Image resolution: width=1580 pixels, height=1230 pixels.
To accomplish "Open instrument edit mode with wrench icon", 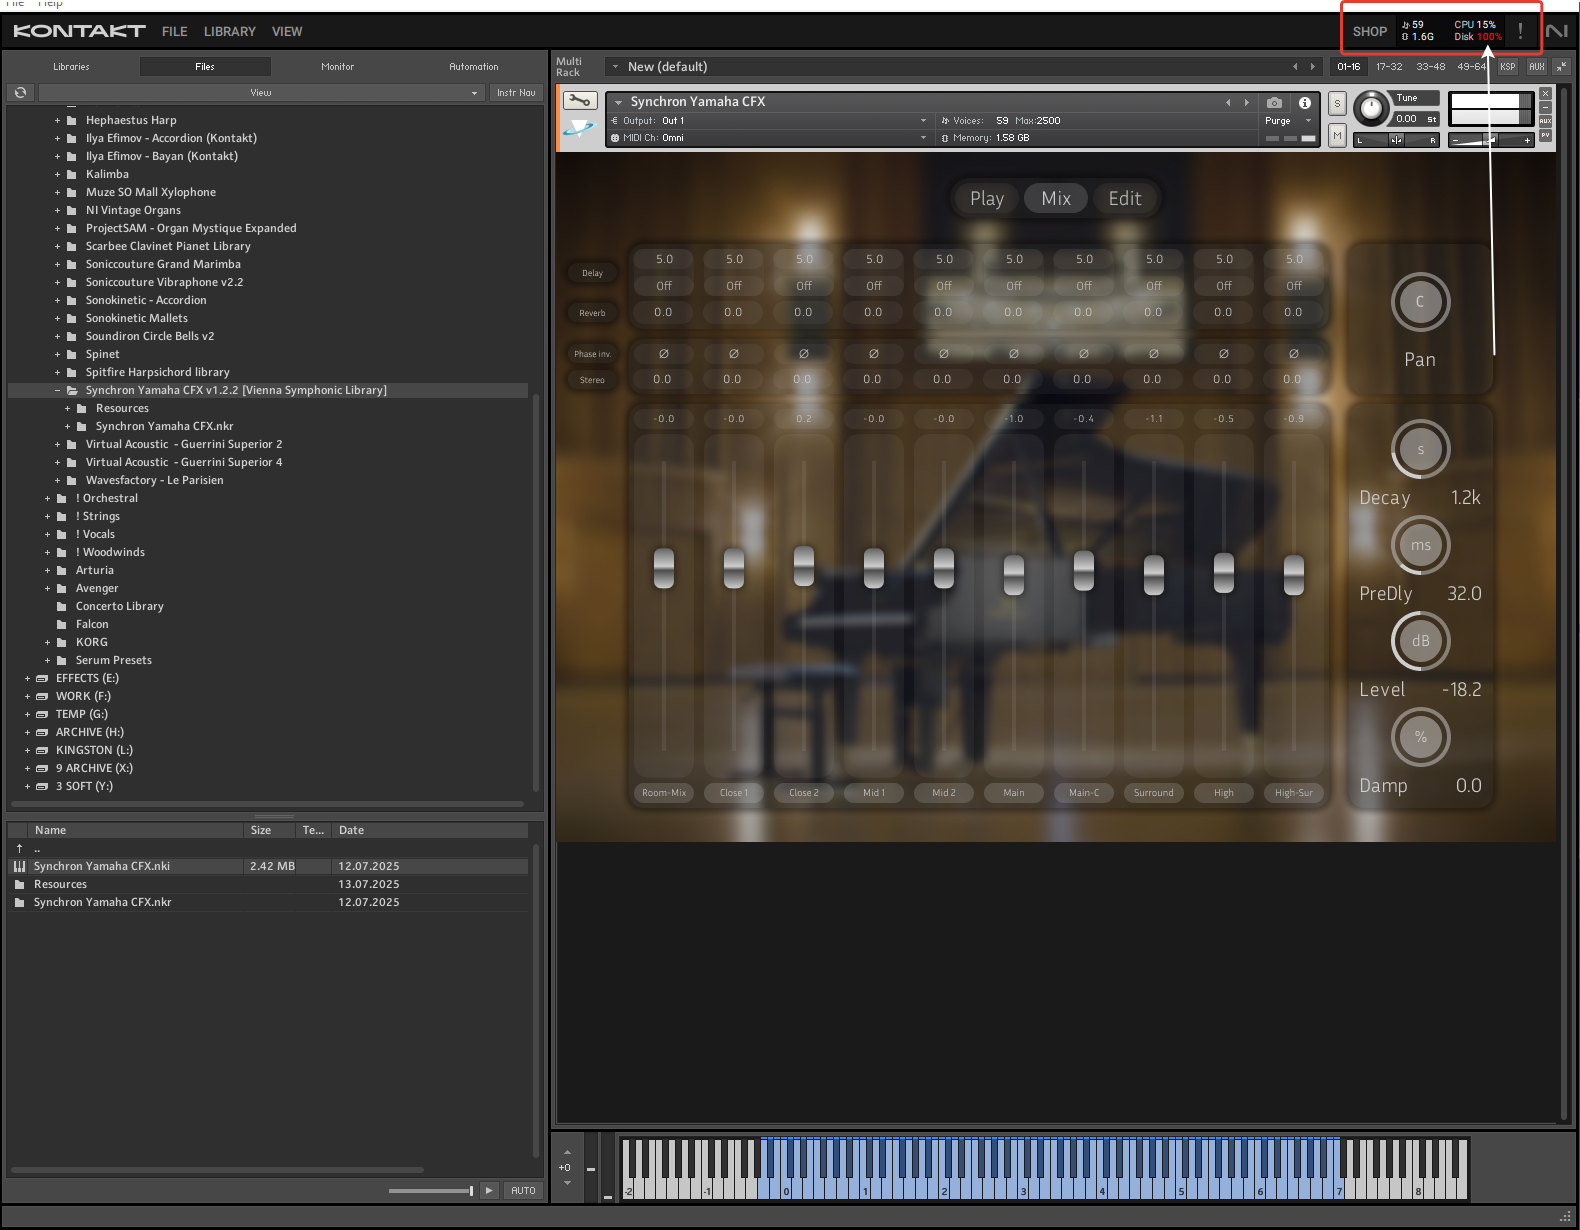I will 580,101.
